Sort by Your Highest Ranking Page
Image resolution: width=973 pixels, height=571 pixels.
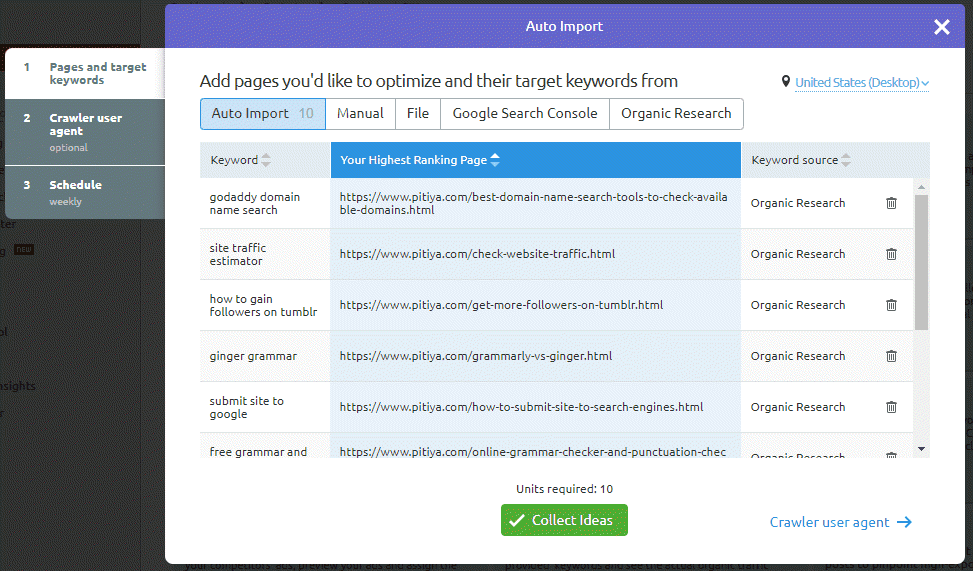point(495,160)
